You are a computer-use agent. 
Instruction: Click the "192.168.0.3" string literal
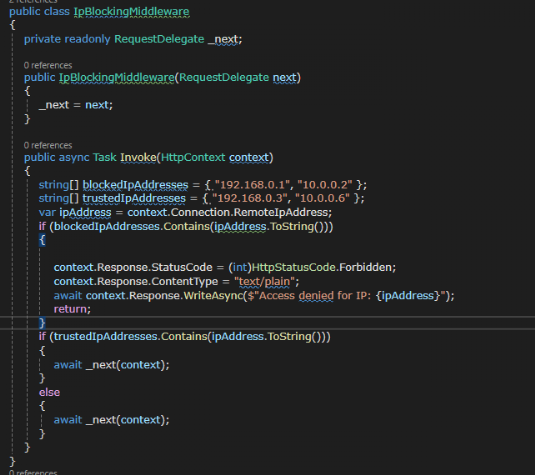(250, 198)
